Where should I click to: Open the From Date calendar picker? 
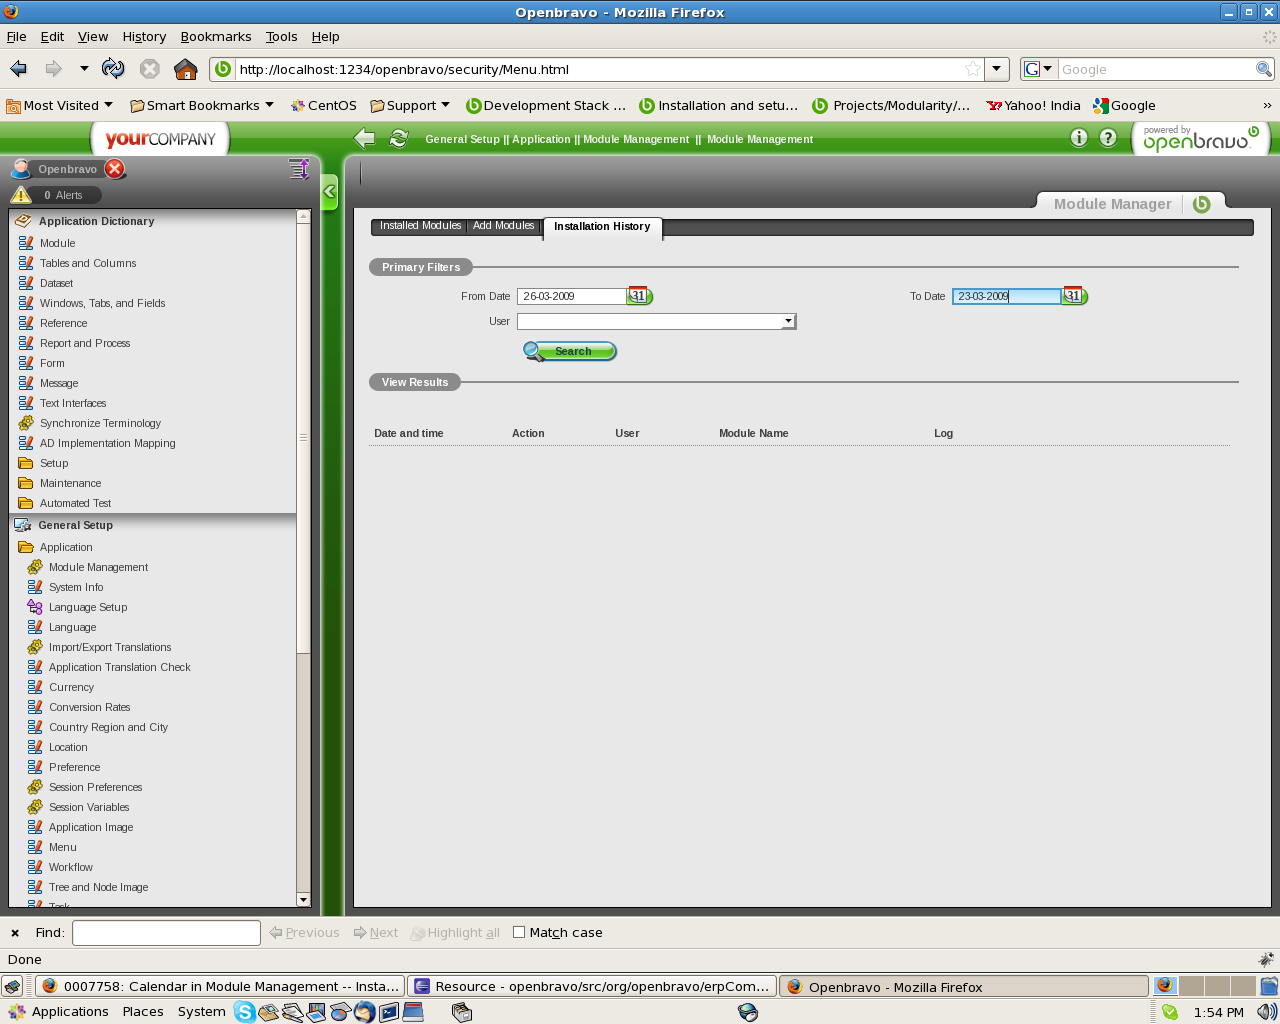pos(639,296)
